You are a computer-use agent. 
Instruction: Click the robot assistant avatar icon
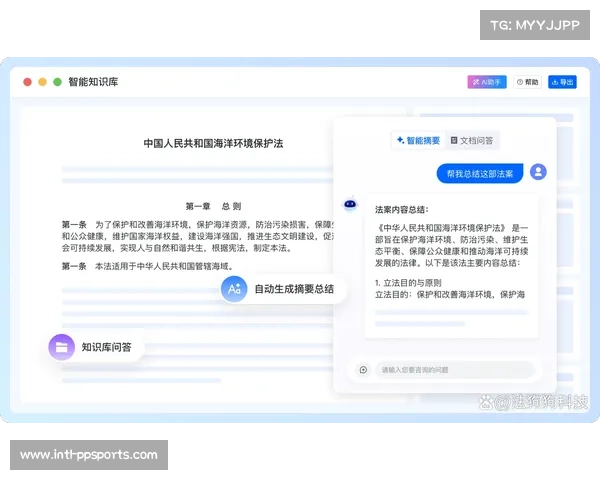pyautogui.click(x=350, y=204)
